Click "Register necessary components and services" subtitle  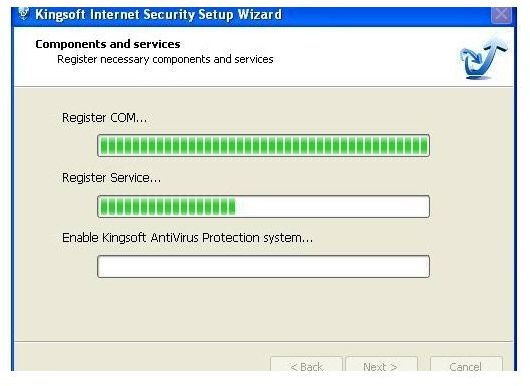click(165, 59)
